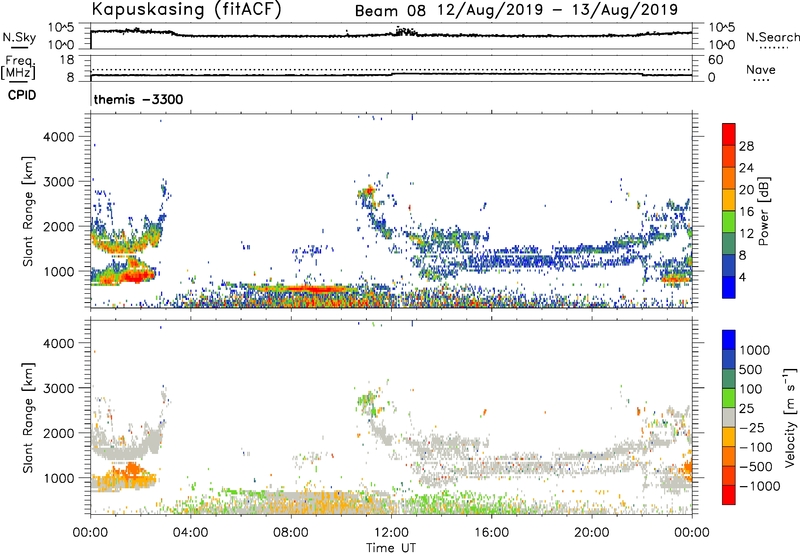Image resolution: width=800 pixels, height=554 pixels.
Task: Select the Freq. [MHz] axis label
Action: tap(18, 67)
